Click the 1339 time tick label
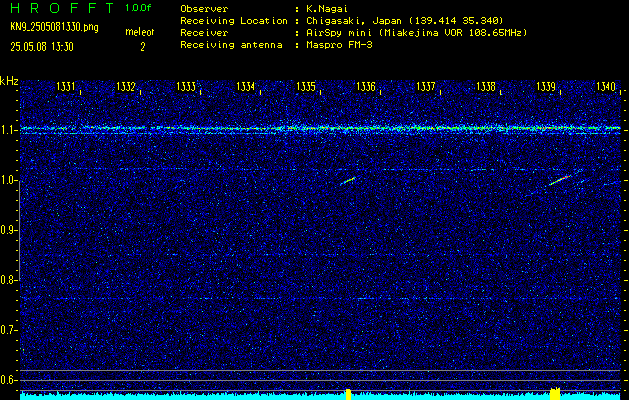 click(x=546, y=86)
